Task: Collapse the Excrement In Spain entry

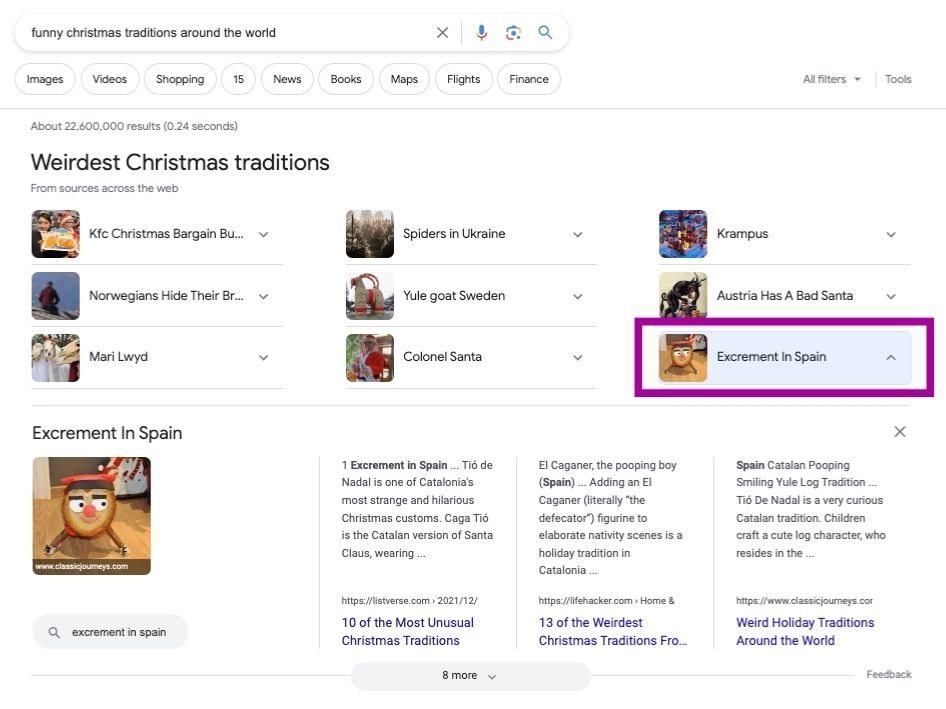Action: click(890, 357)
